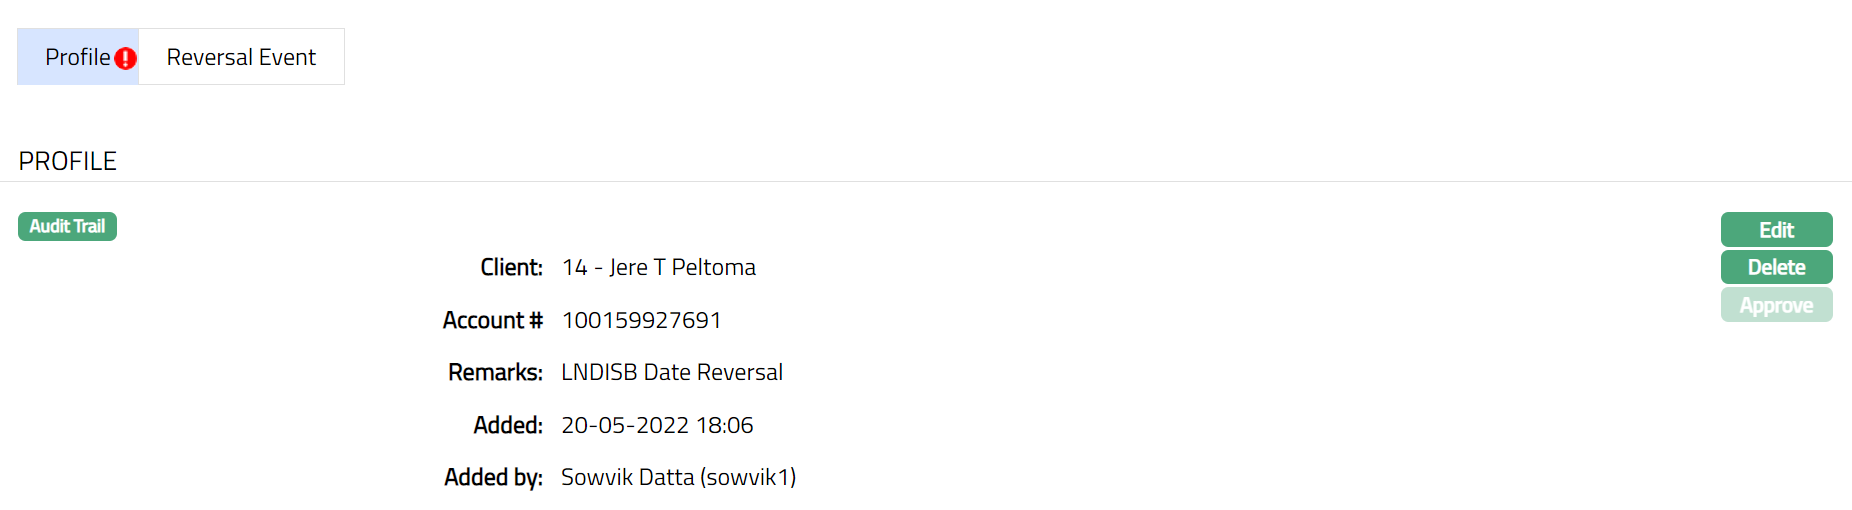
Task: Click the PROFILE section heading
Action: [68, 161]
